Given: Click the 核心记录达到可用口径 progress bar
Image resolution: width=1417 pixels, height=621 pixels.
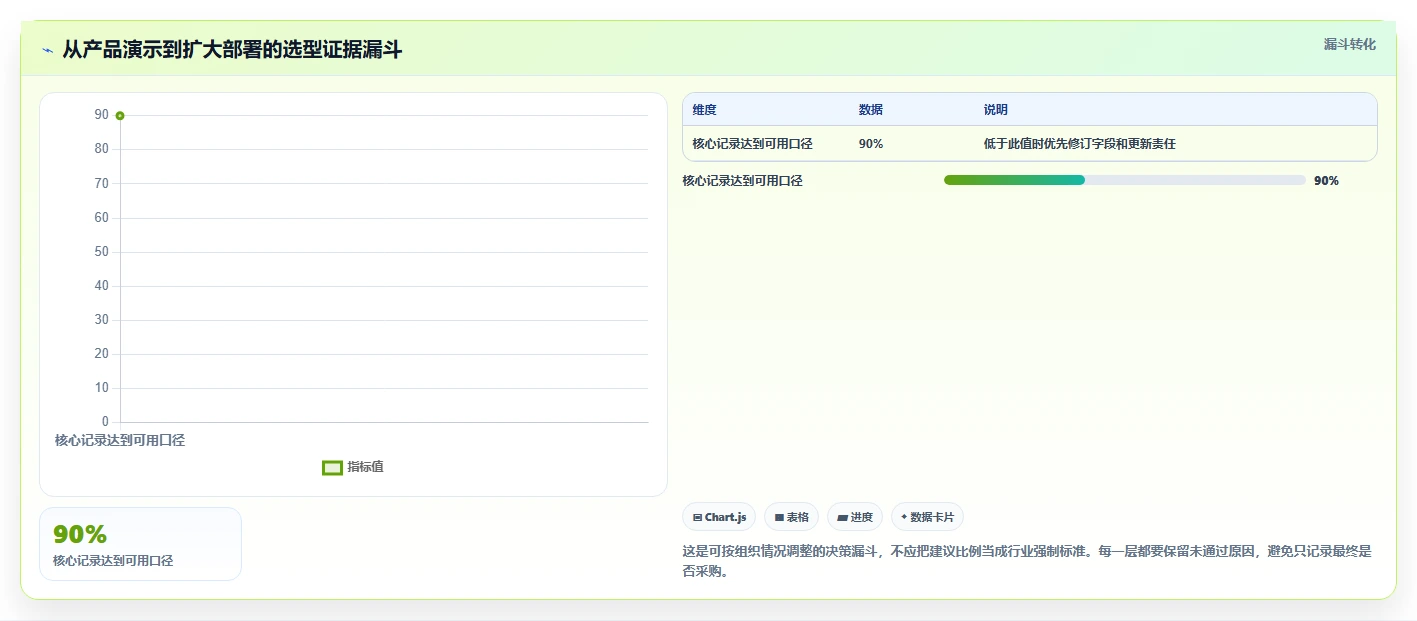Looking at the screenshot, I should pos(1124,180).
